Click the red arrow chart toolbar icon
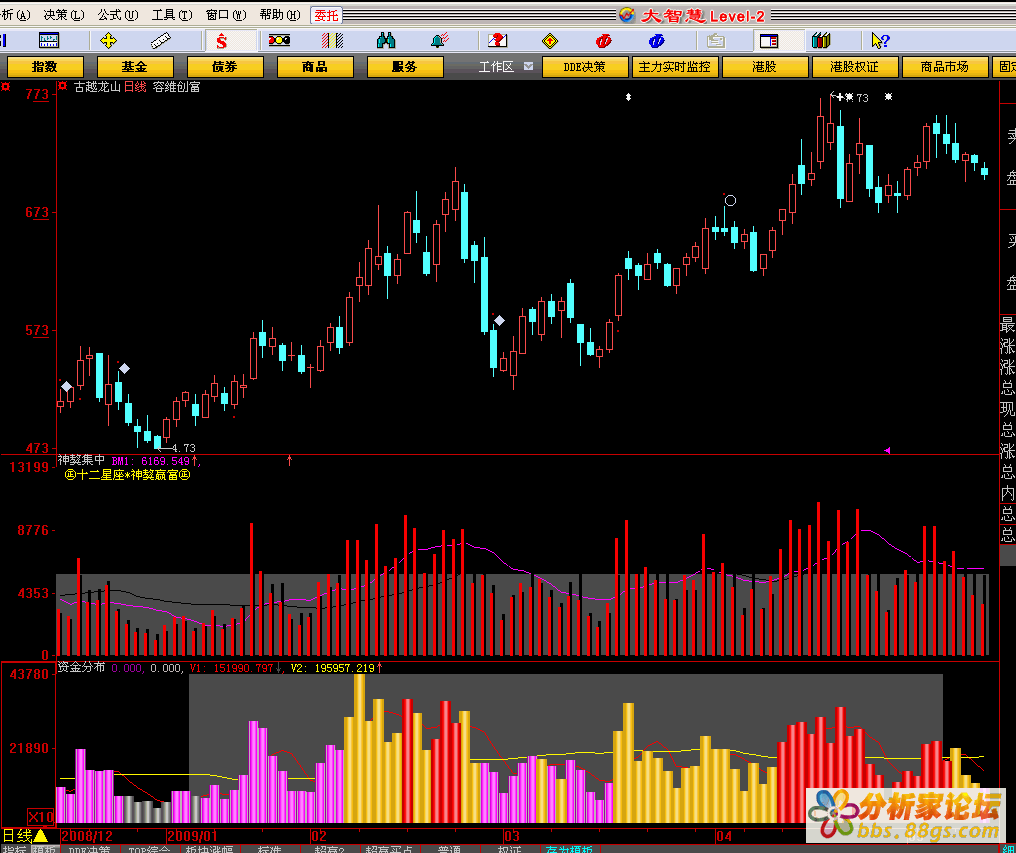Image resolution: width=1016 pixels, height=853 pixels. click(497, 41)
